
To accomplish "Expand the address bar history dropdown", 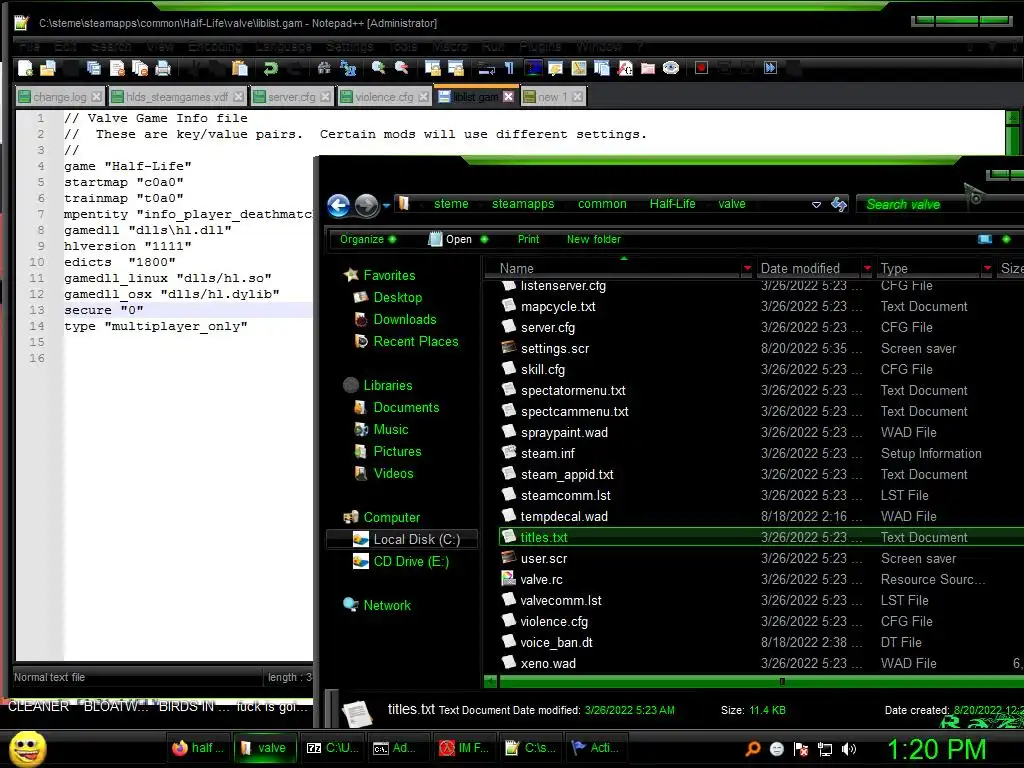I will [816, 204].
